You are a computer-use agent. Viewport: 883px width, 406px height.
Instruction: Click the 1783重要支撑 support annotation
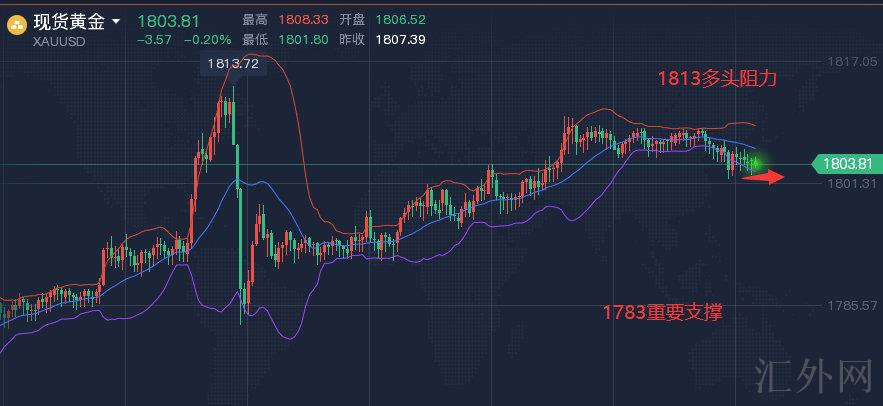point(662,313)
